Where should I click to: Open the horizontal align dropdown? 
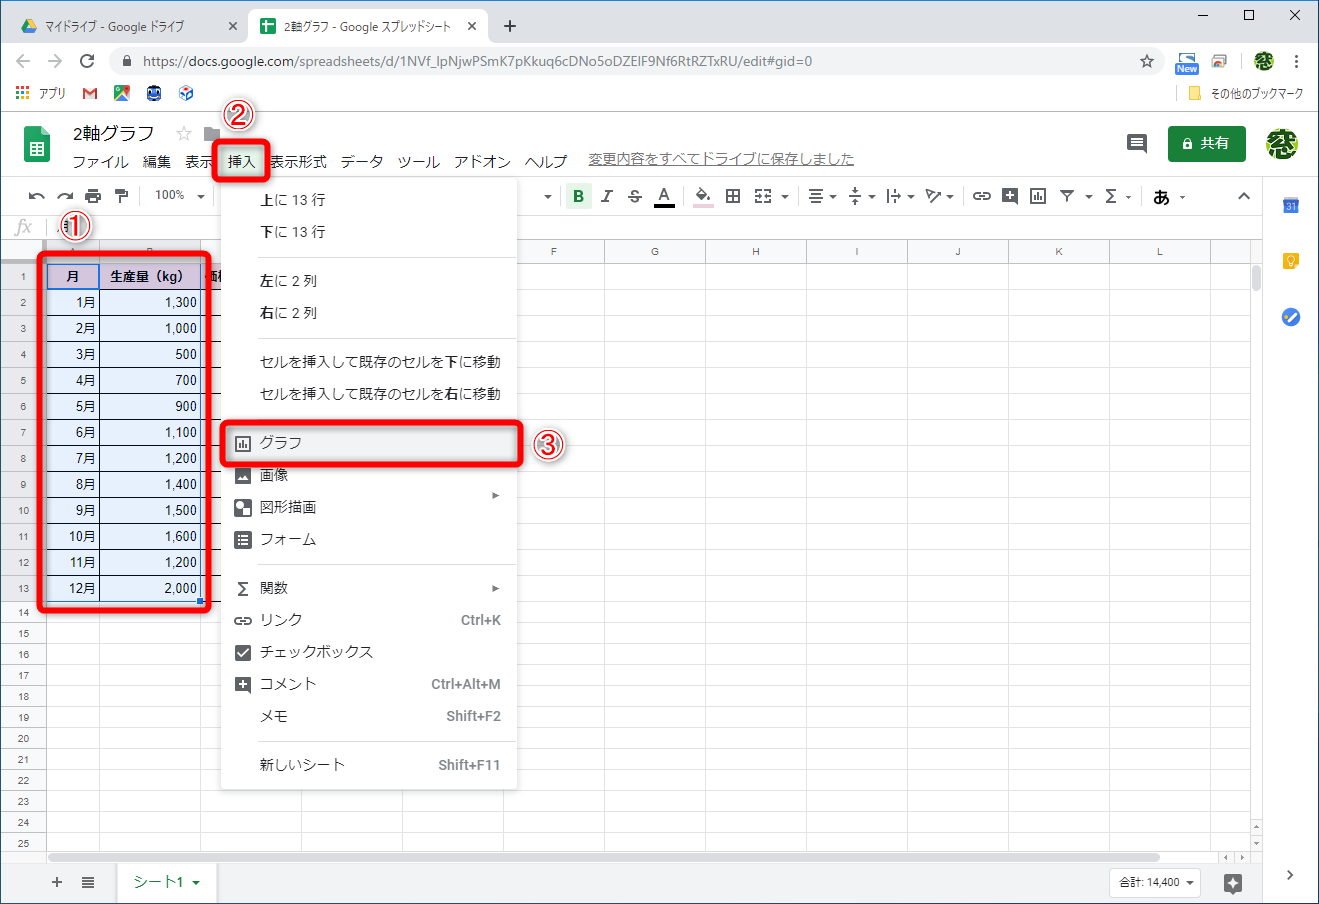(x=822, y=196)
